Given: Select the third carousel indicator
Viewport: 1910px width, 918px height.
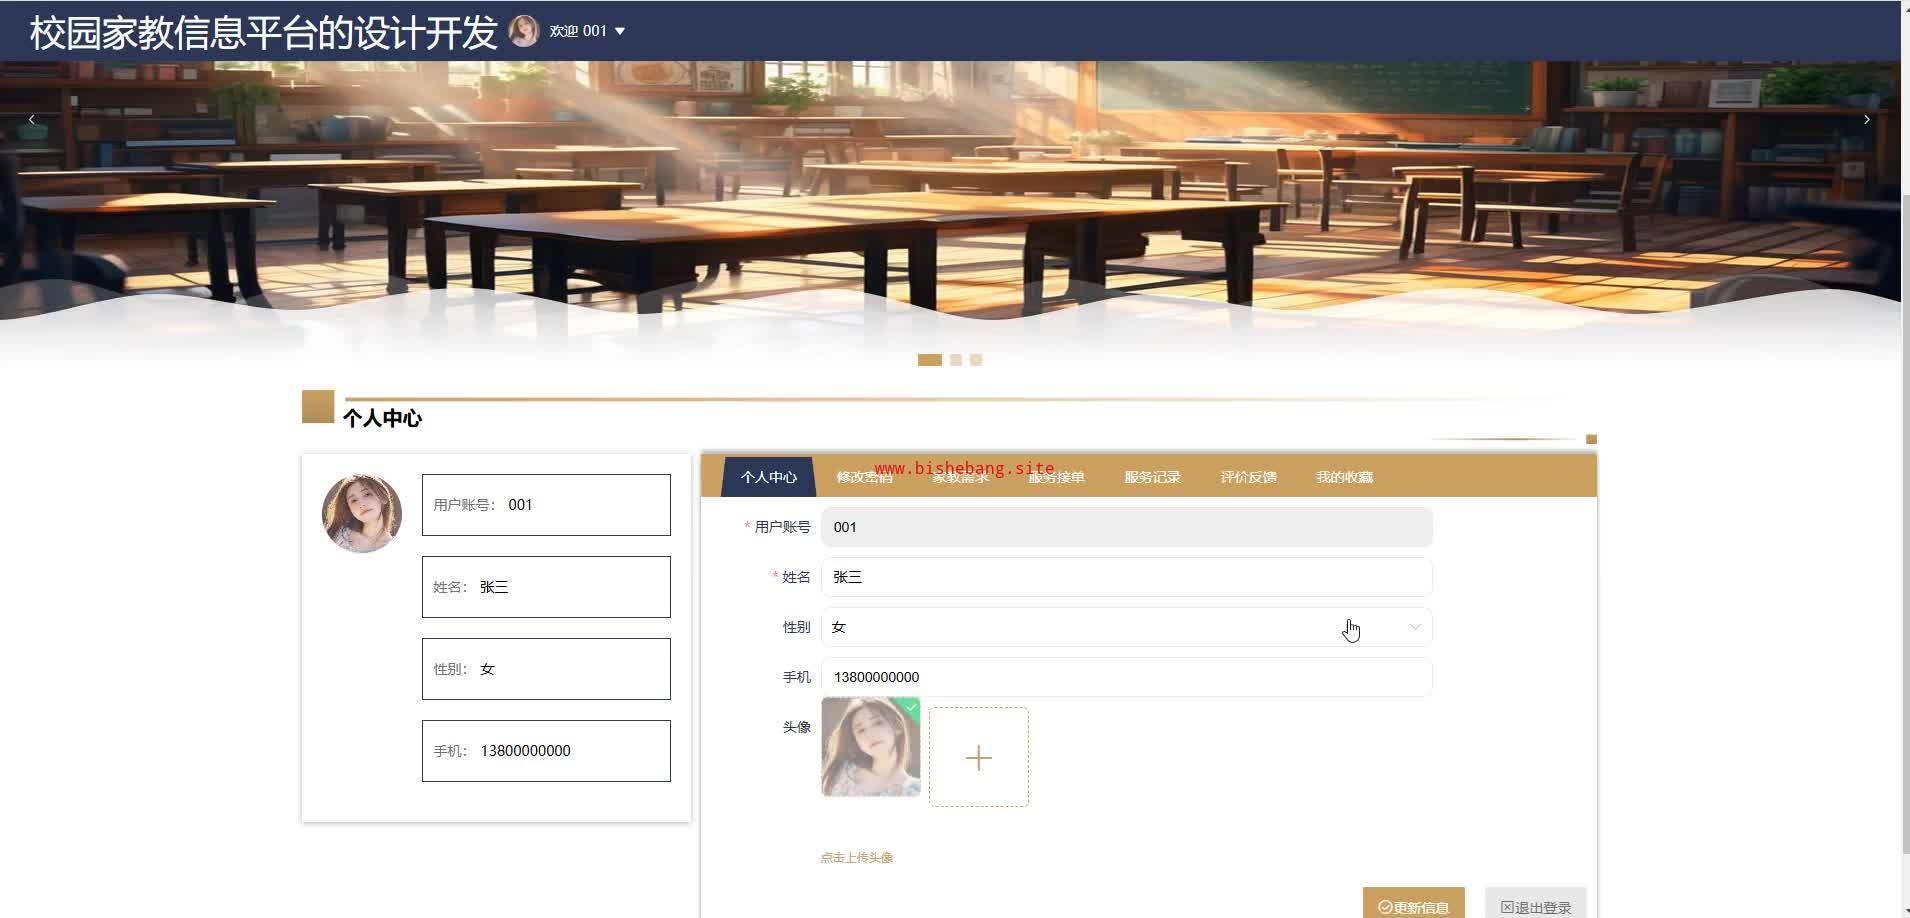Looking at the screenshot, I should pyautogui.click(x=976, y=360).
